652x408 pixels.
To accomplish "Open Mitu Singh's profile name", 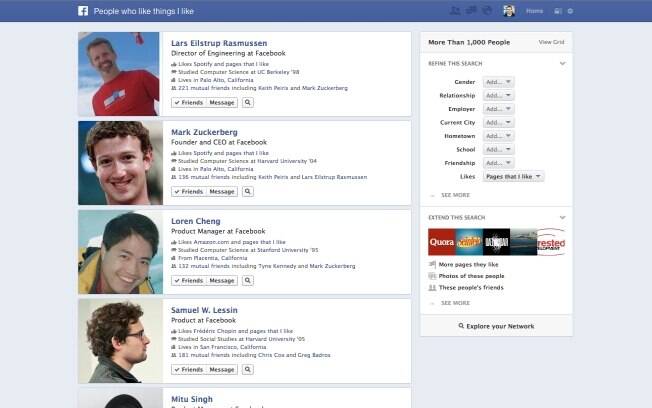I will (x=192, y=399).
